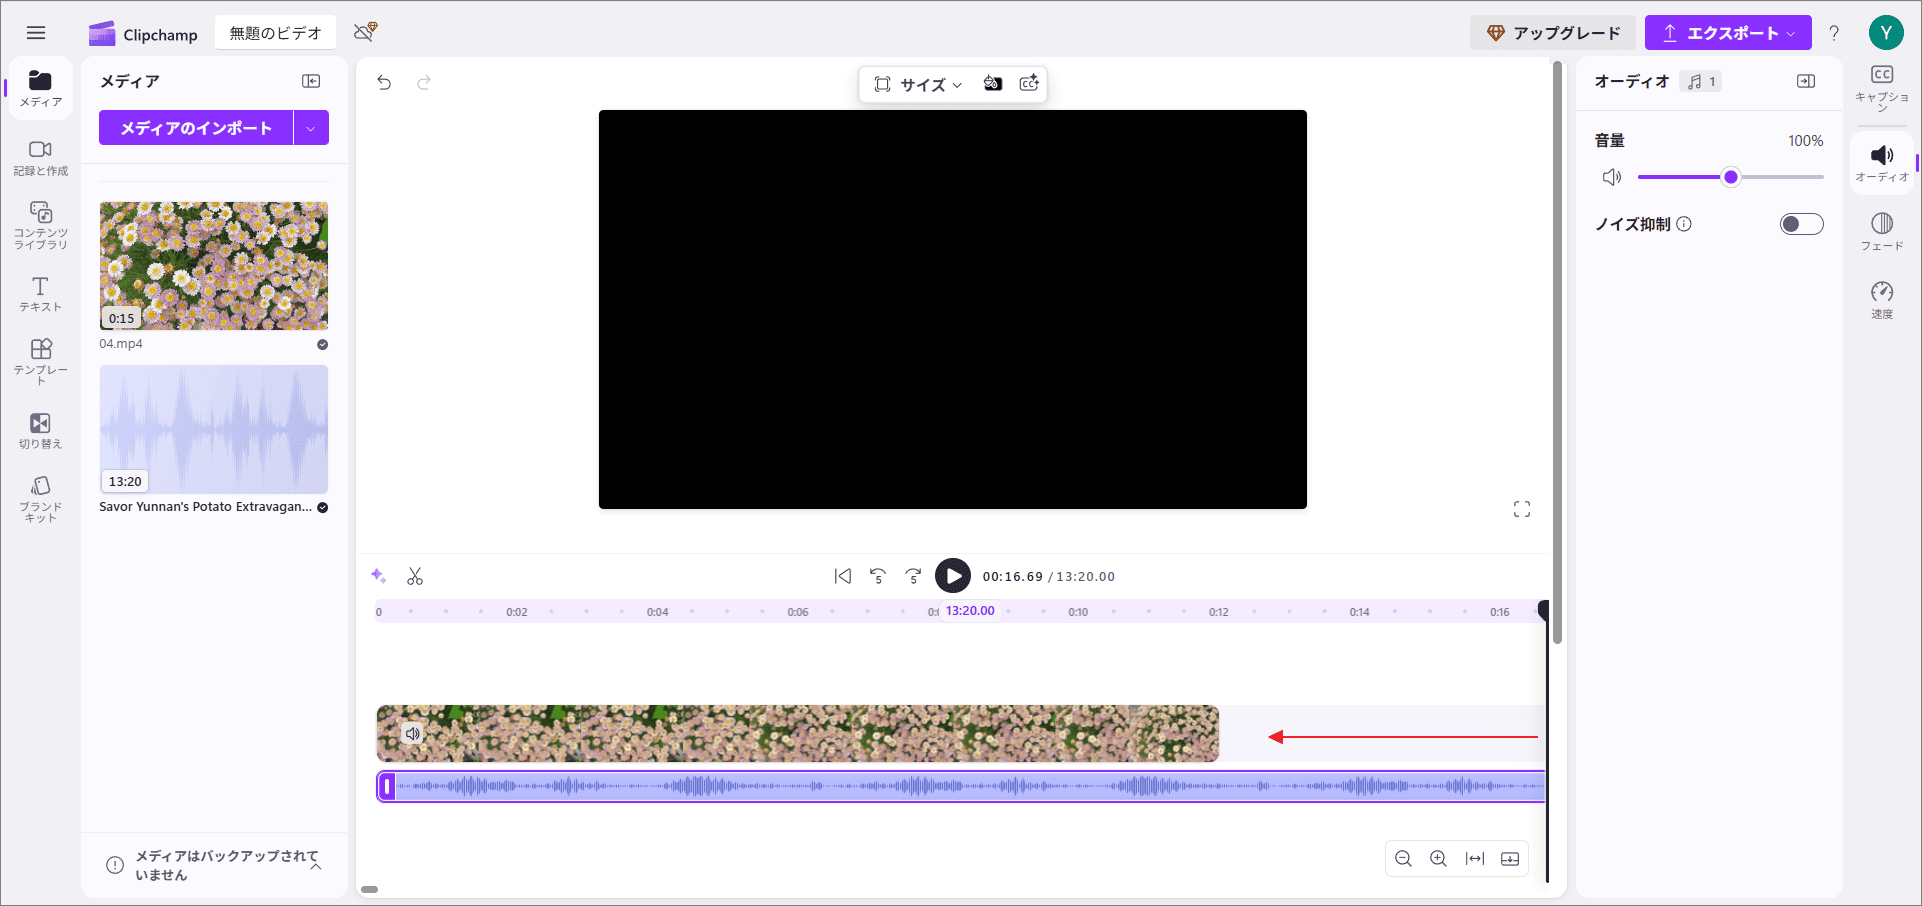This screenshot has height=906, width=1922.
Task: Click the エクスポート button
Action: point(1728,33)
